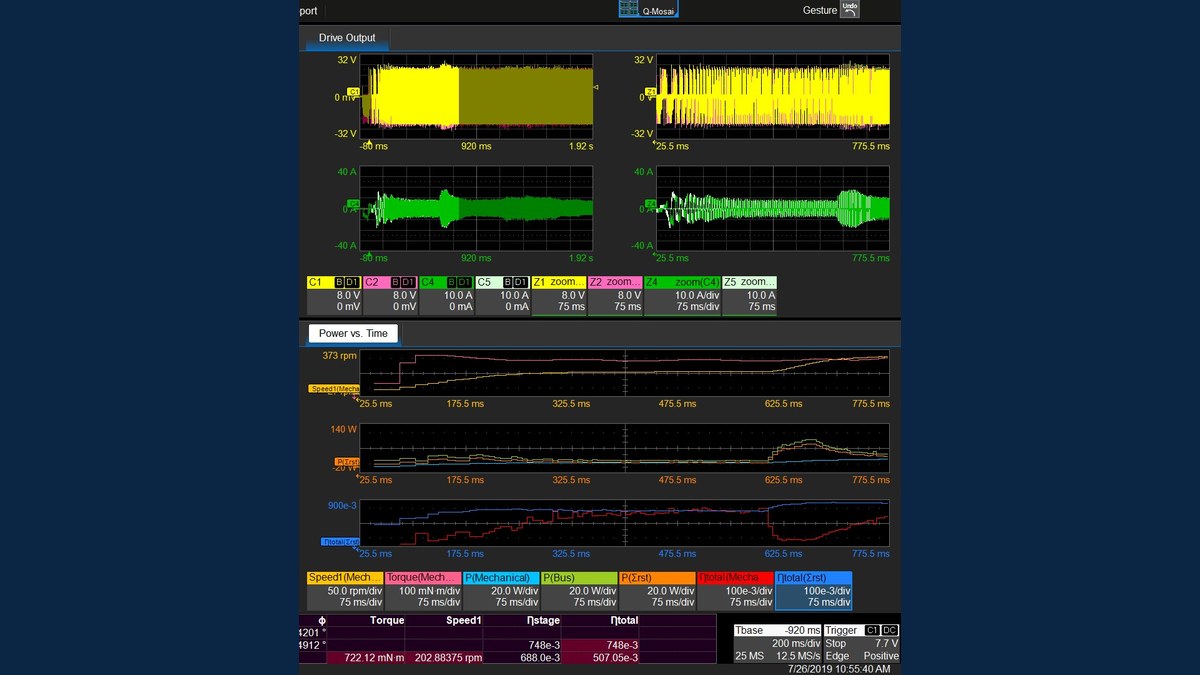
Task: Open the P(Σrst) waveform descriptor
Action: (657, 590)
